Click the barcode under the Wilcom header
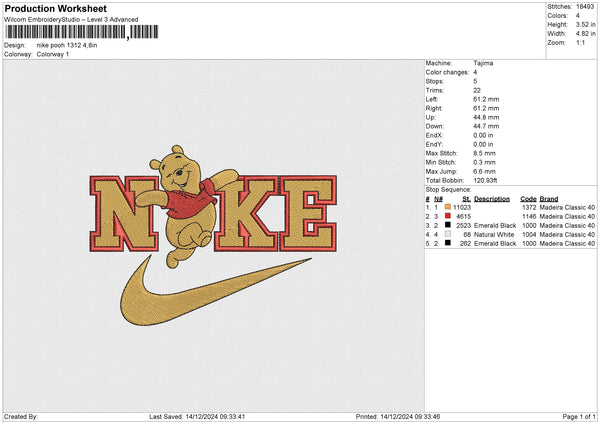This screenshot has width=600, height=424. pyautogui.click(x=82, y=32)
